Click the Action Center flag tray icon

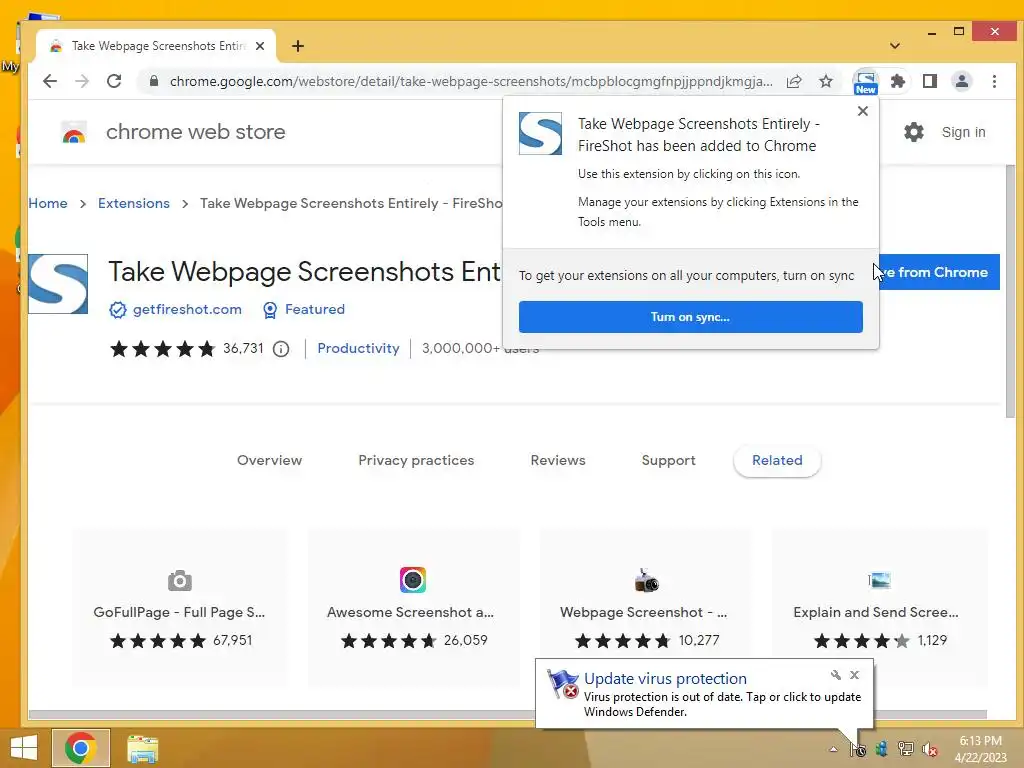coord(858,749)
